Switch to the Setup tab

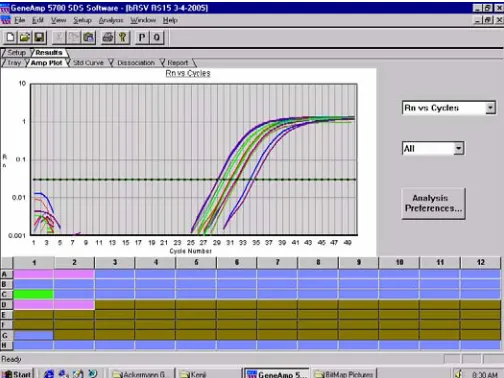click(x=16, y=53)
